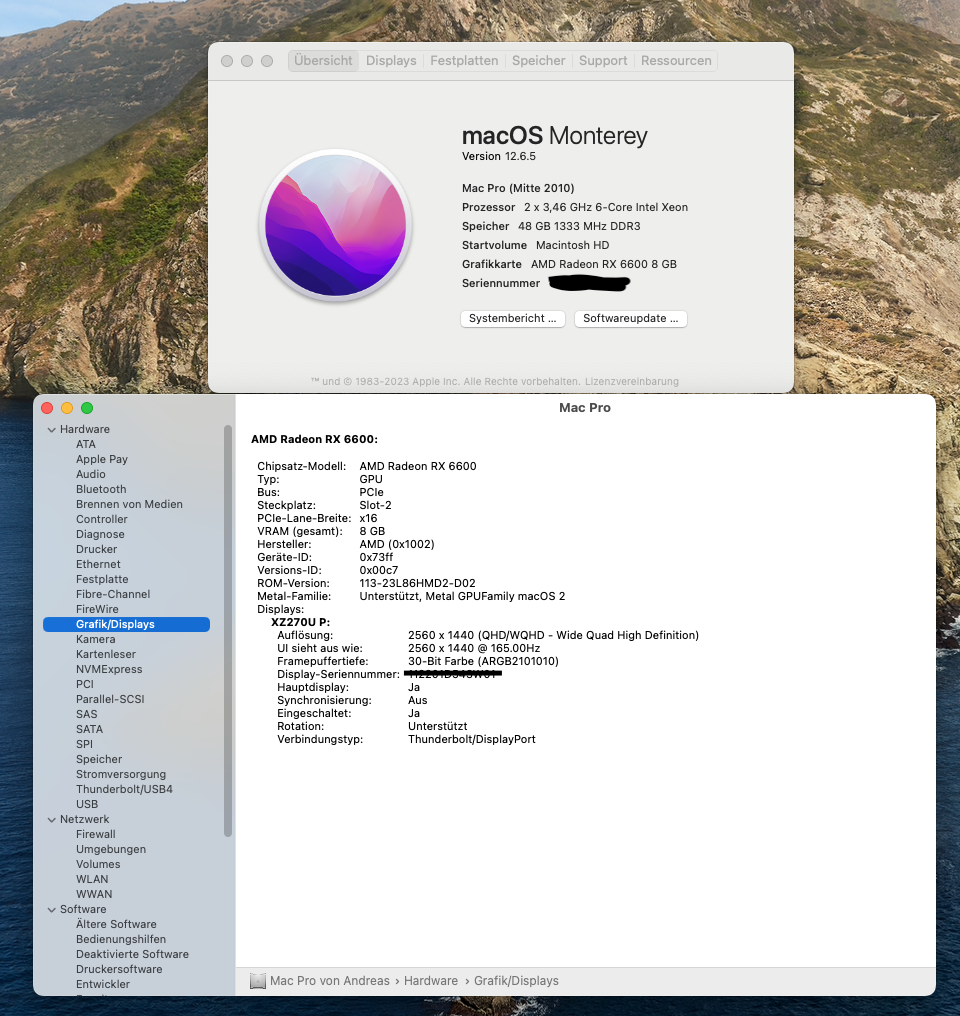Click the sidebar vertical scrollbar

[227, 631]
